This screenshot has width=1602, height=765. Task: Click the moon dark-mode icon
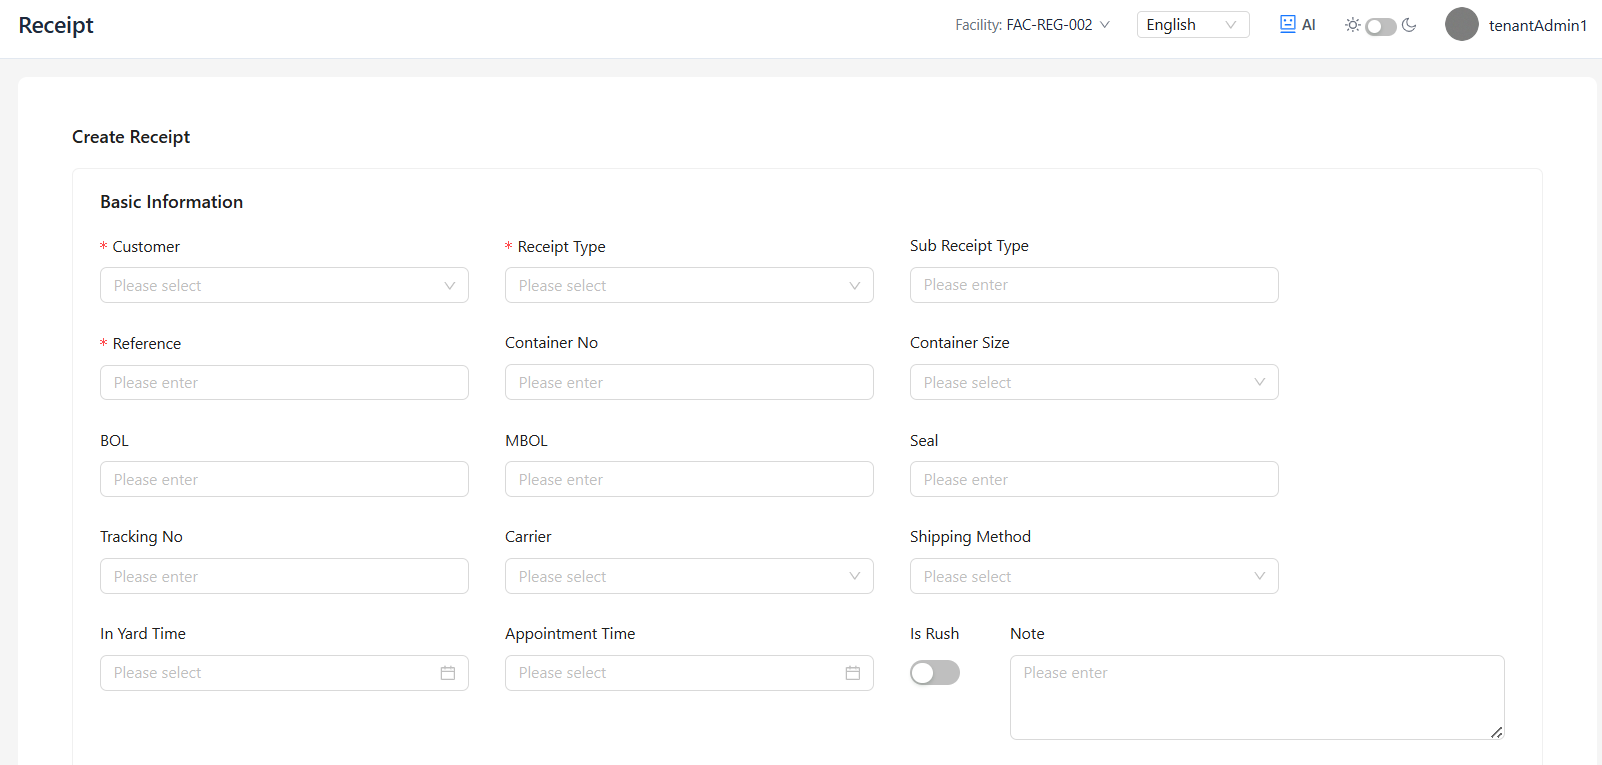(x=1409, y=25)
